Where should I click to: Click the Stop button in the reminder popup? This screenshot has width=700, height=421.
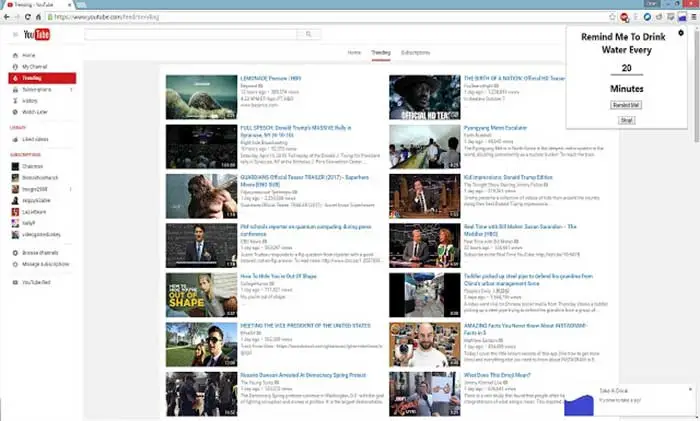[x=626, y=120]
